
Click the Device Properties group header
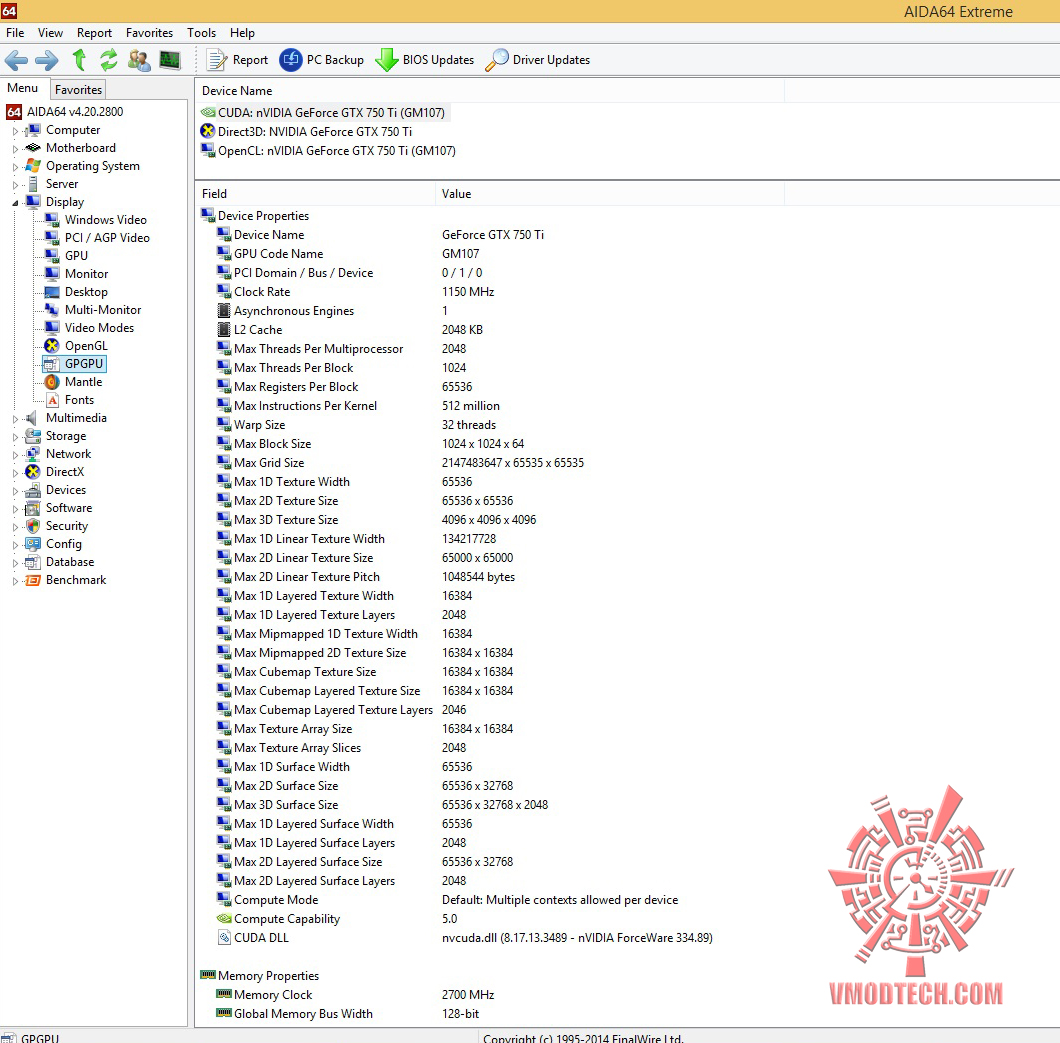(x=255, y=216)
